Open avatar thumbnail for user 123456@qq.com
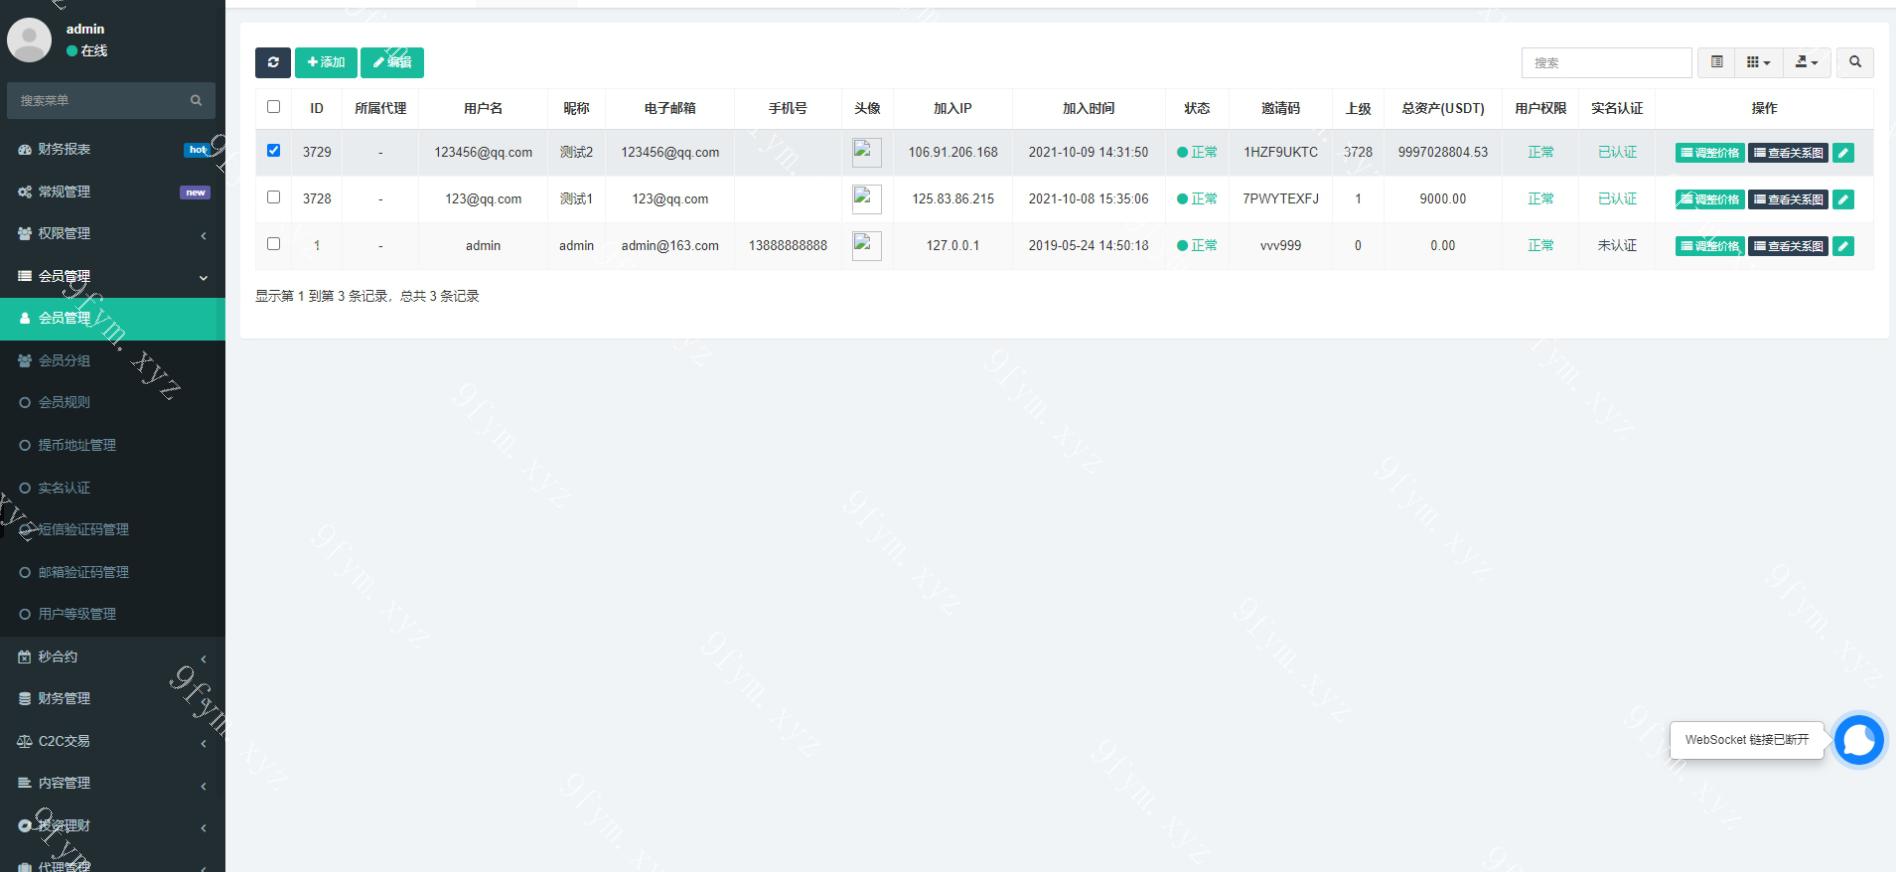 point(867,152)
